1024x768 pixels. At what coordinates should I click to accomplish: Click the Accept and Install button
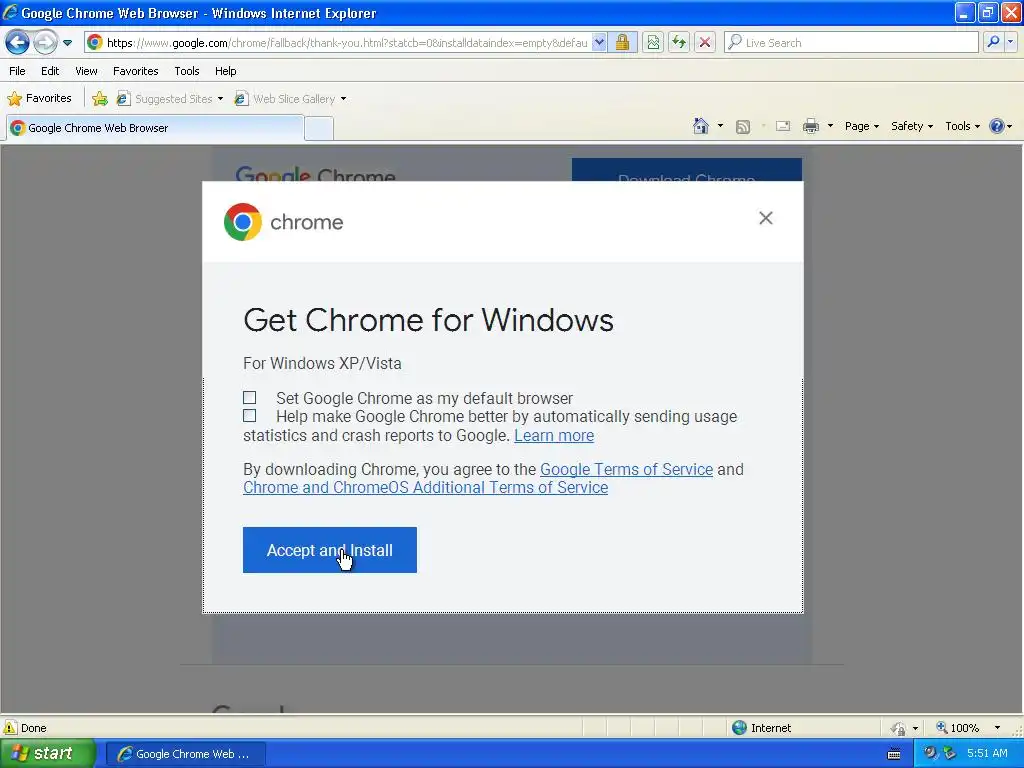tap(330, 550)
